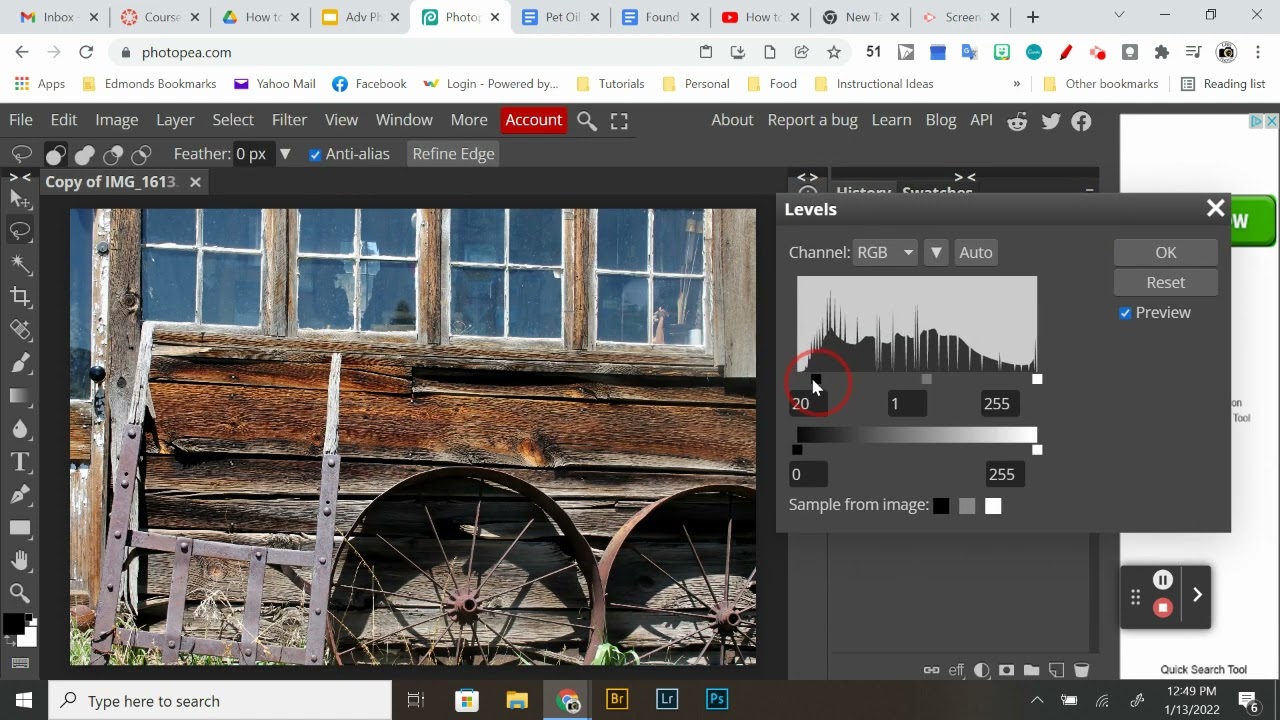Open Photopea Reddit page icon
The image size is (1280, 720).
(1017, 121)
